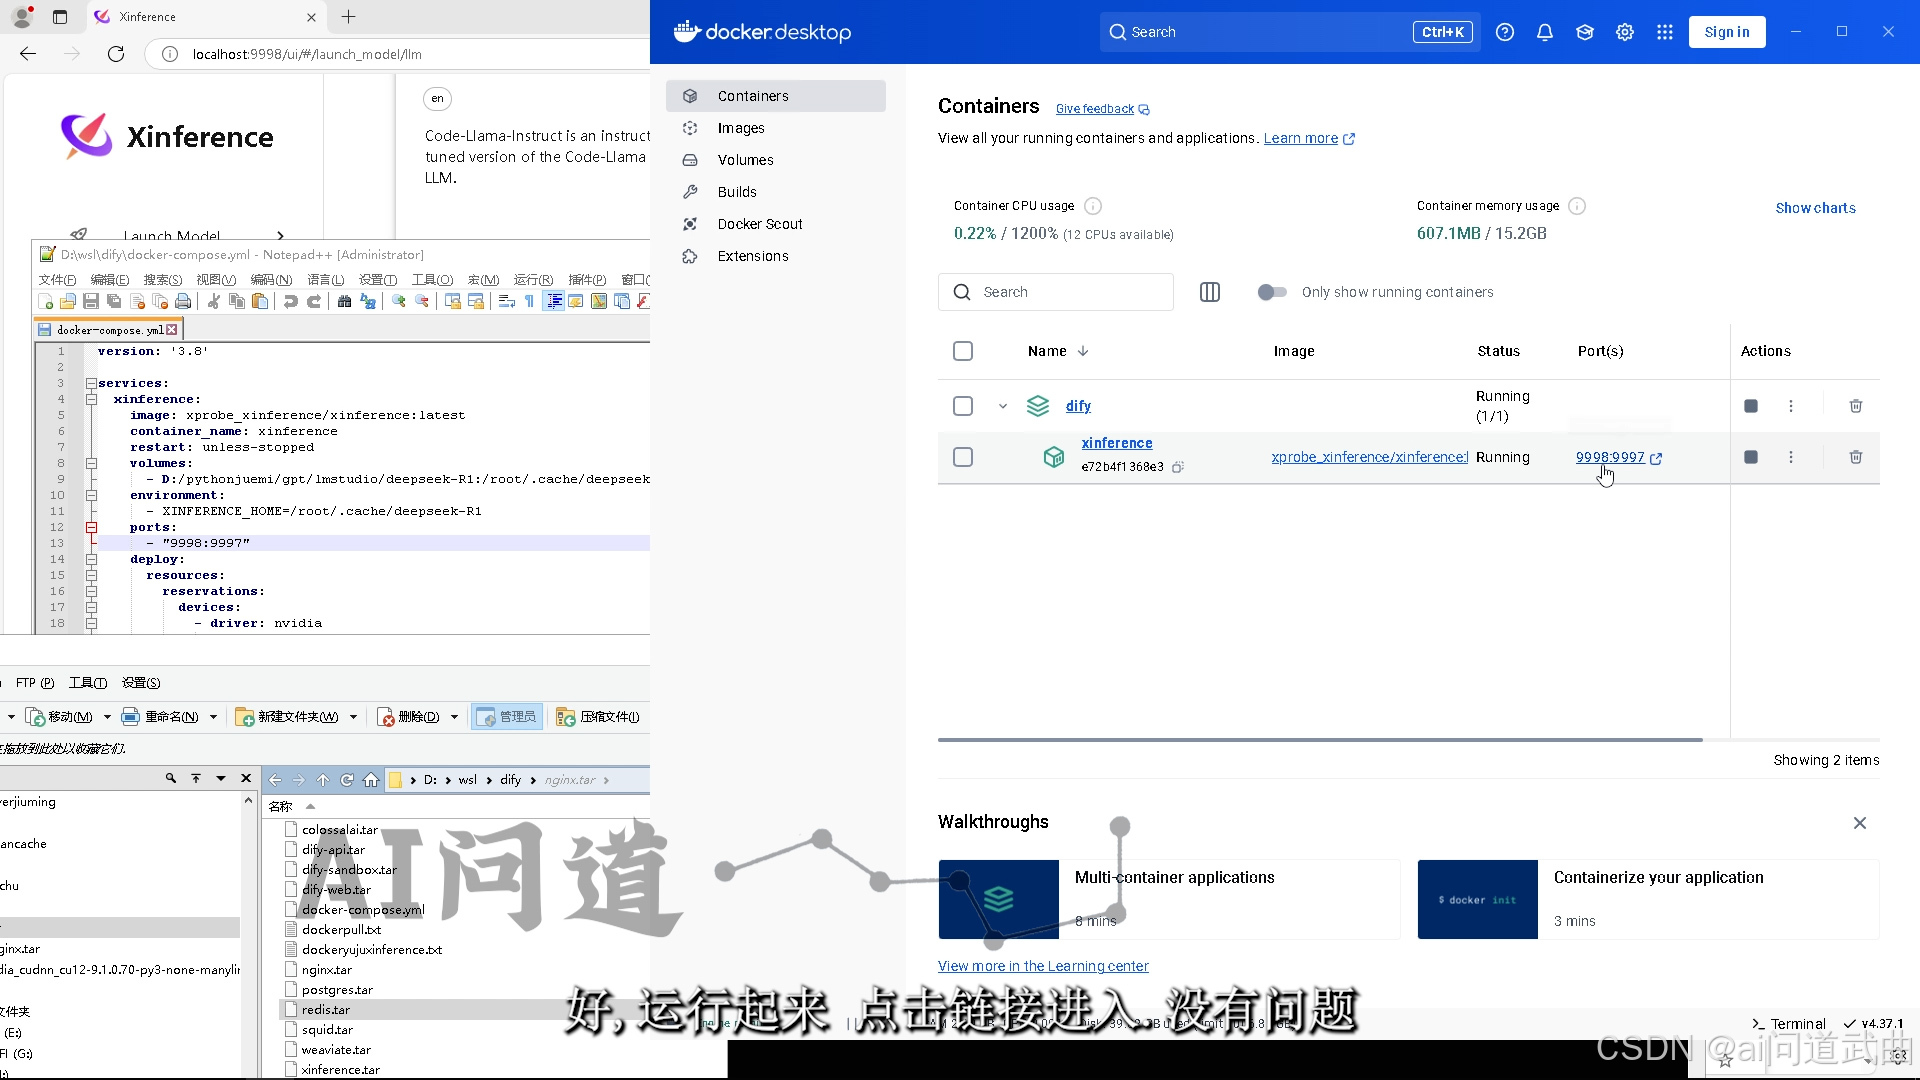The image size is (1920, 1080).
Task: Switch to the Volumes sidebar item
Action: [745, 160]
